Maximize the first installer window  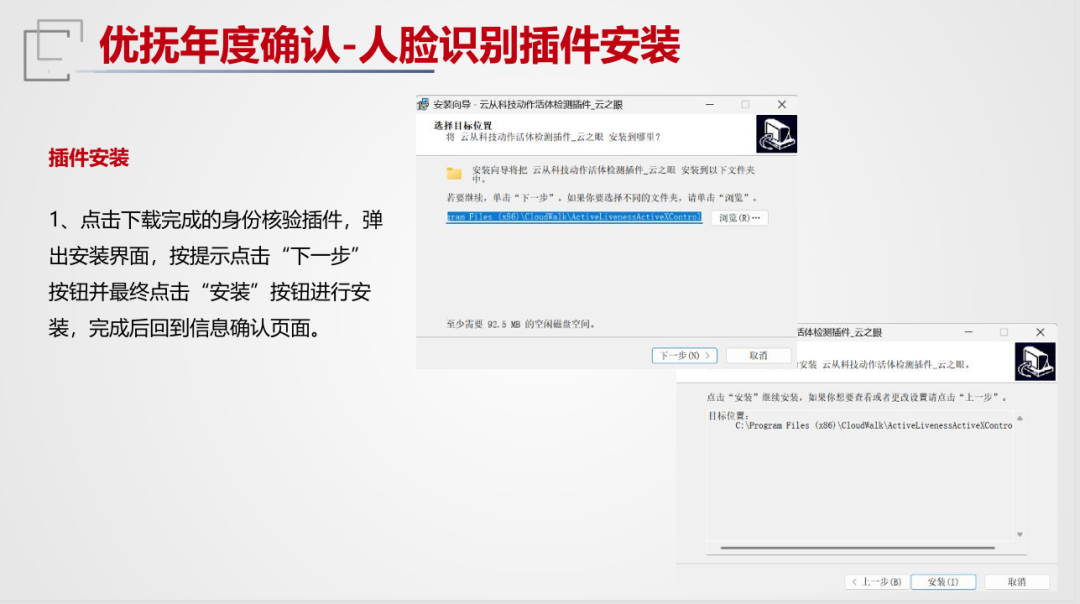745,105
